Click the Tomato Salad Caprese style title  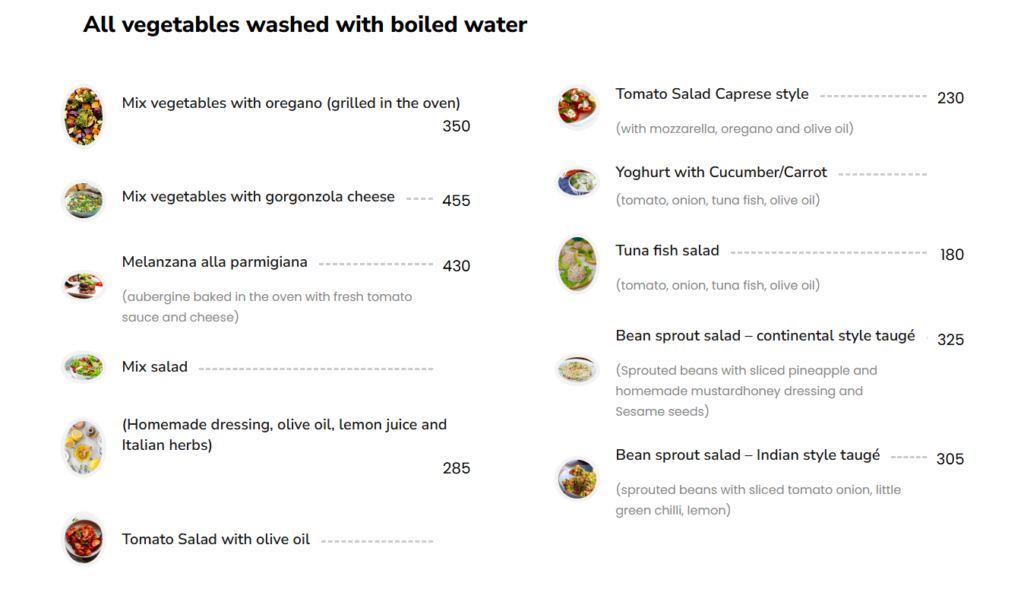(712, 94)
